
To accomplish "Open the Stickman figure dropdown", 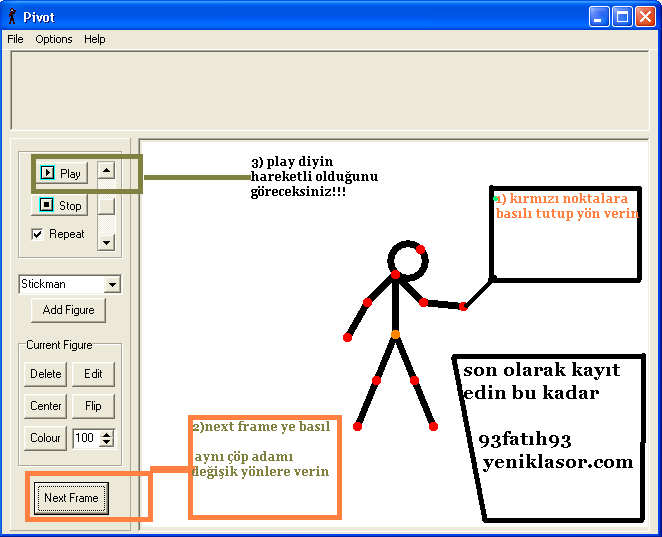I will coord(111,285).
